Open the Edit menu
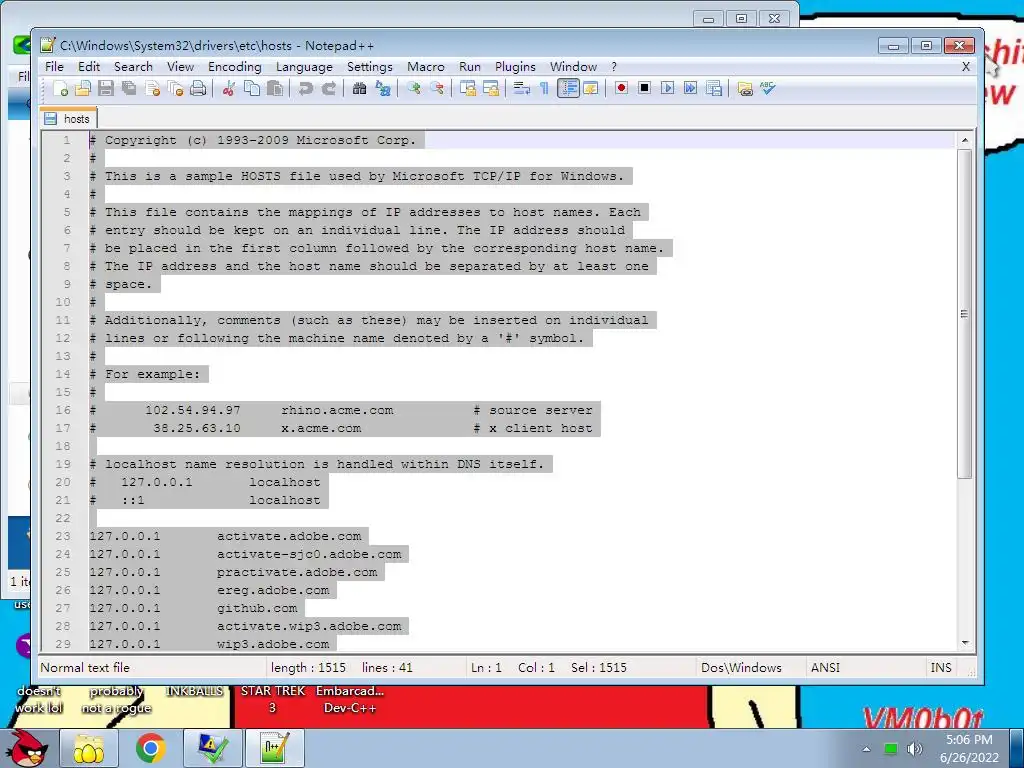The image size is (1024, 768). point(89,67)
